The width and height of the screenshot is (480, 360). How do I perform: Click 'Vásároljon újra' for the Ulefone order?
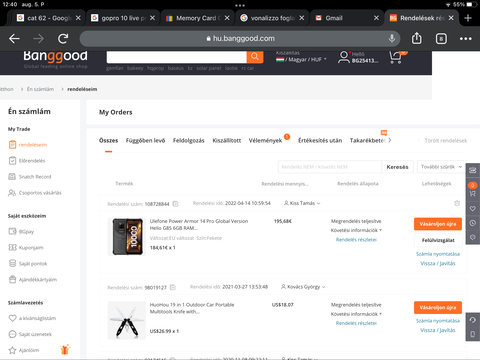point(438,224)
